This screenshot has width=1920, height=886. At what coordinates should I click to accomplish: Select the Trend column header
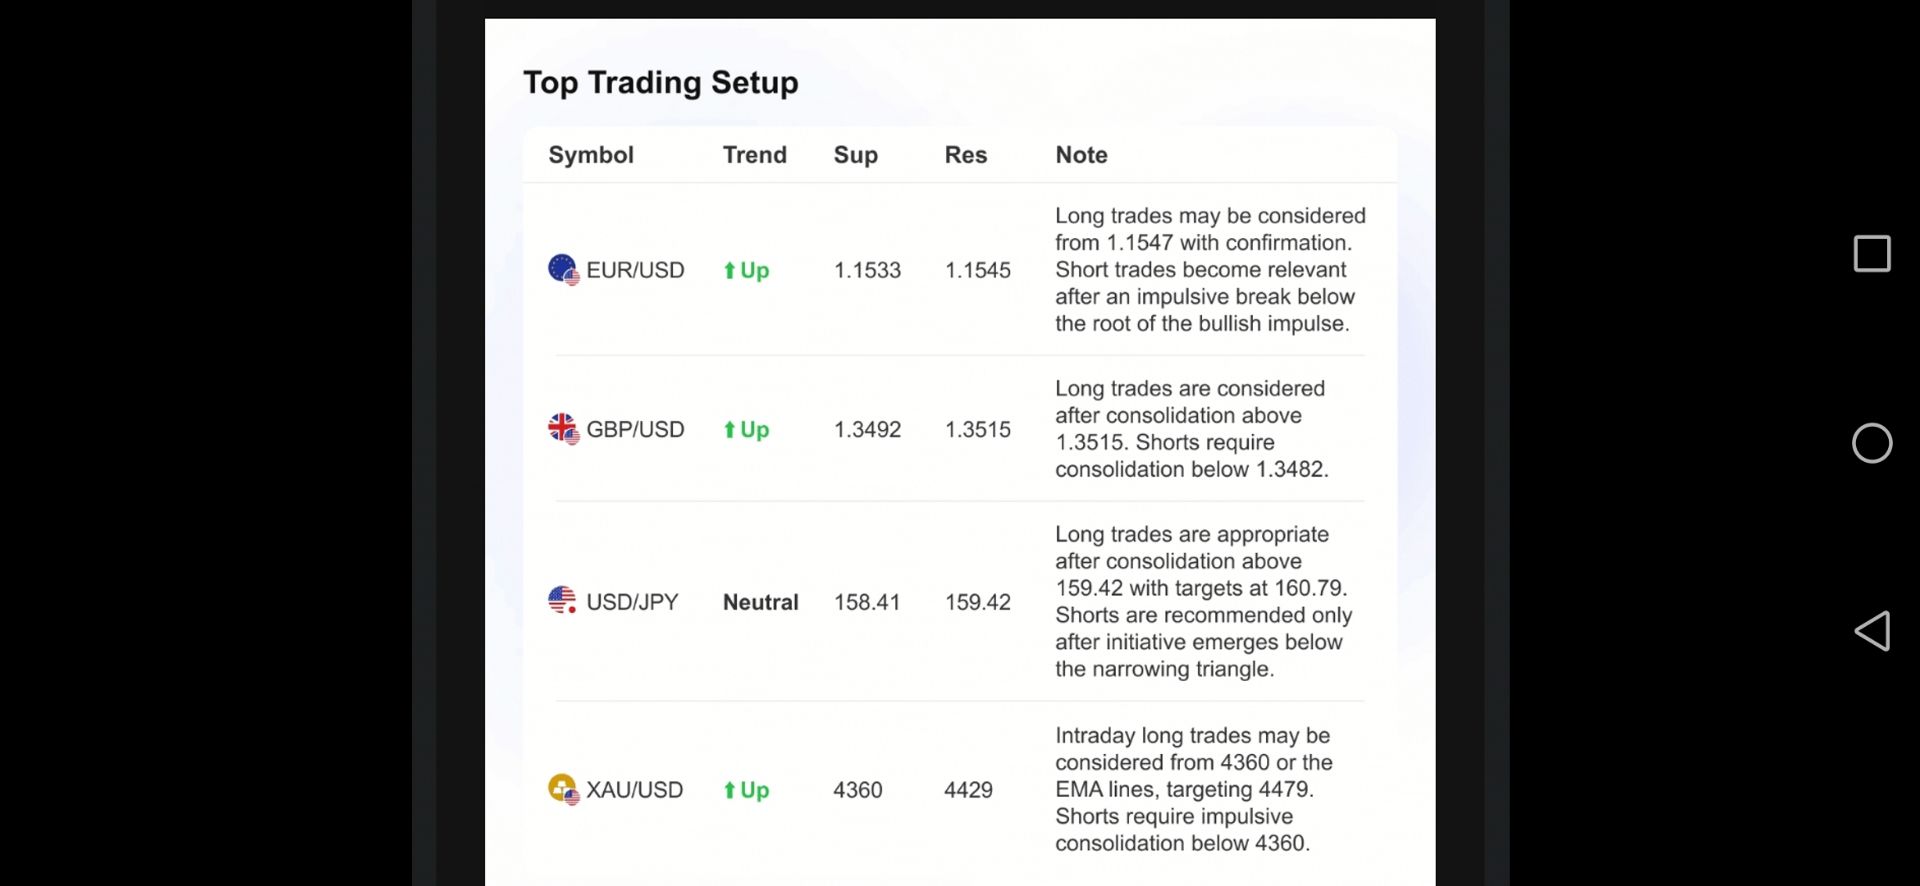coord(755,155)
